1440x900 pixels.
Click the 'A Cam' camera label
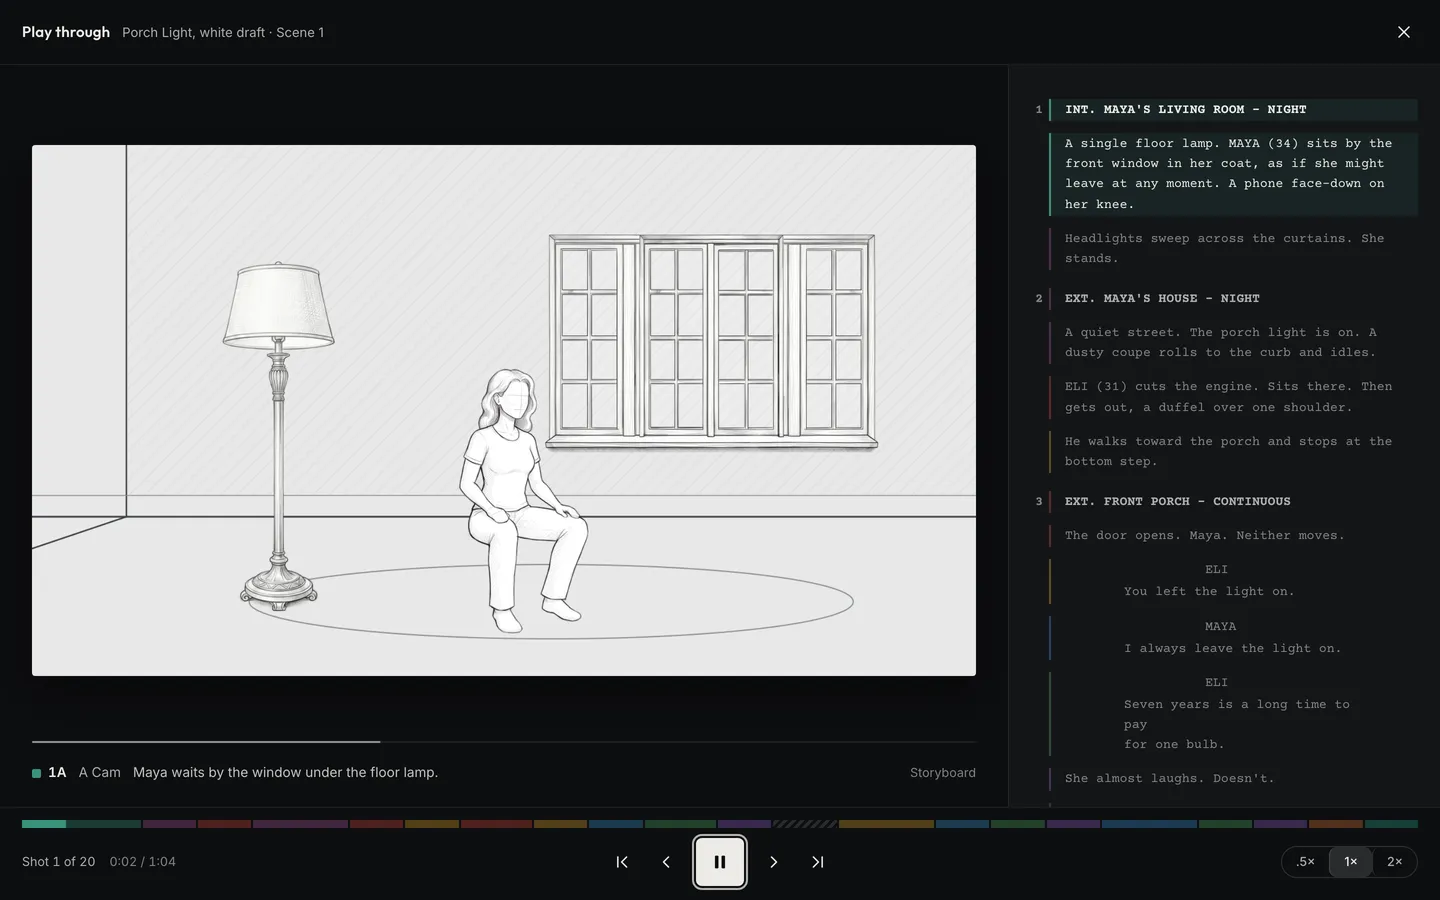point(100,773)
